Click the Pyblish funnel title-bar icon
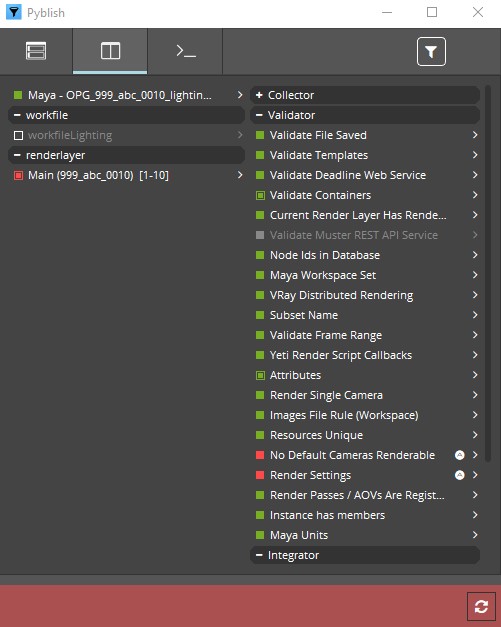501x627 pixels. pos(14,12)
